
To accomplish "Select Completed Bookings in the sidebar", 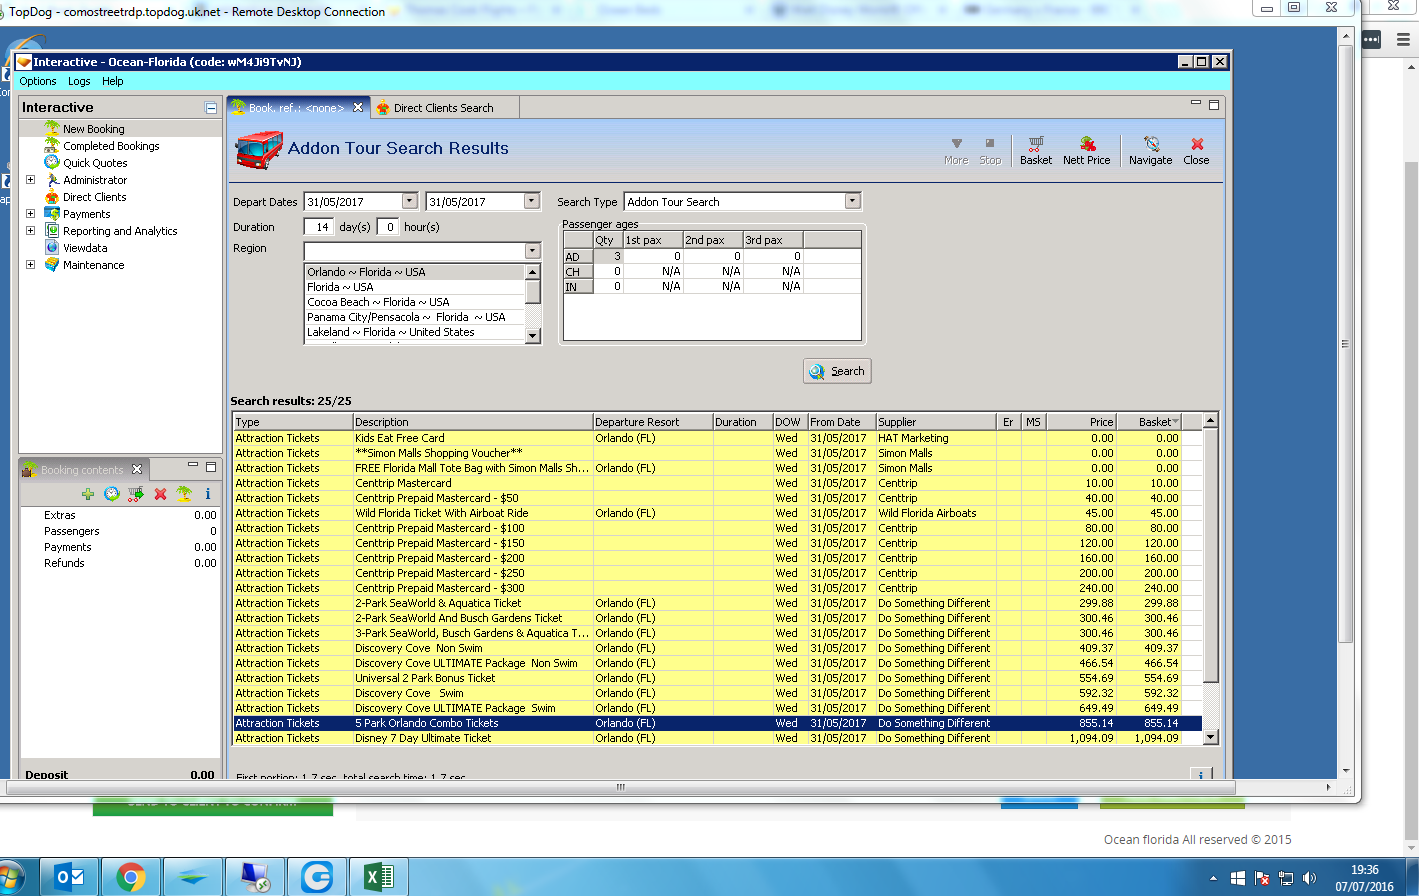I will tap(111, 146).
